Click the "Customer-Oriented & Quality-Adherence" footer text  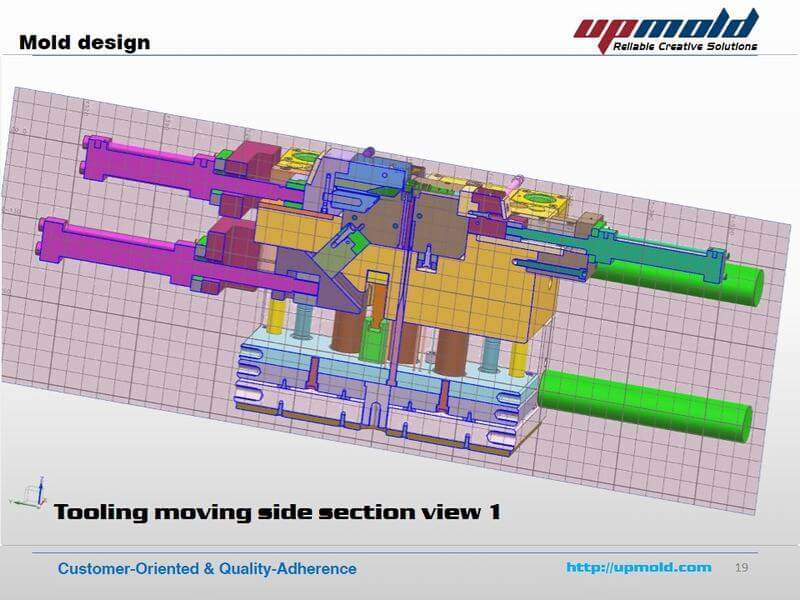tap(207, 568)
